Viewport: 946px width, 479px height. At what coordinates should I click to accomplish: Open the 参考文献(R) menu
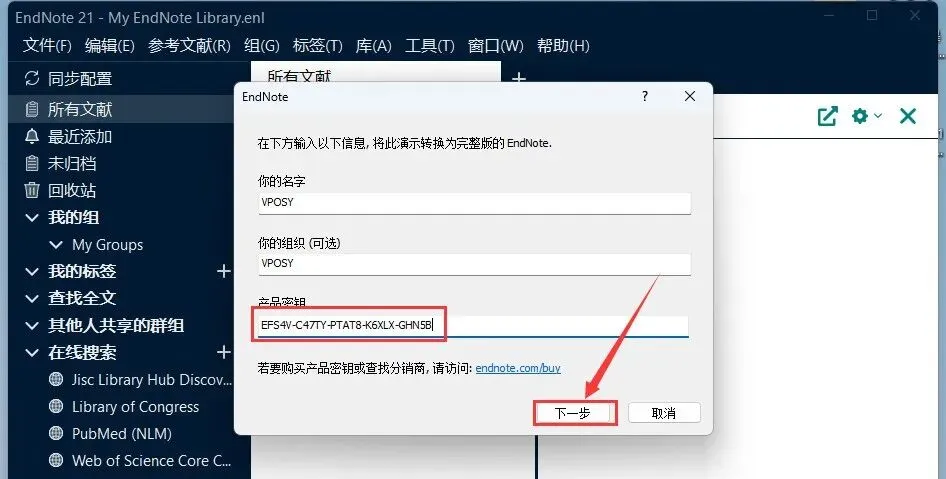coord(189,46)
